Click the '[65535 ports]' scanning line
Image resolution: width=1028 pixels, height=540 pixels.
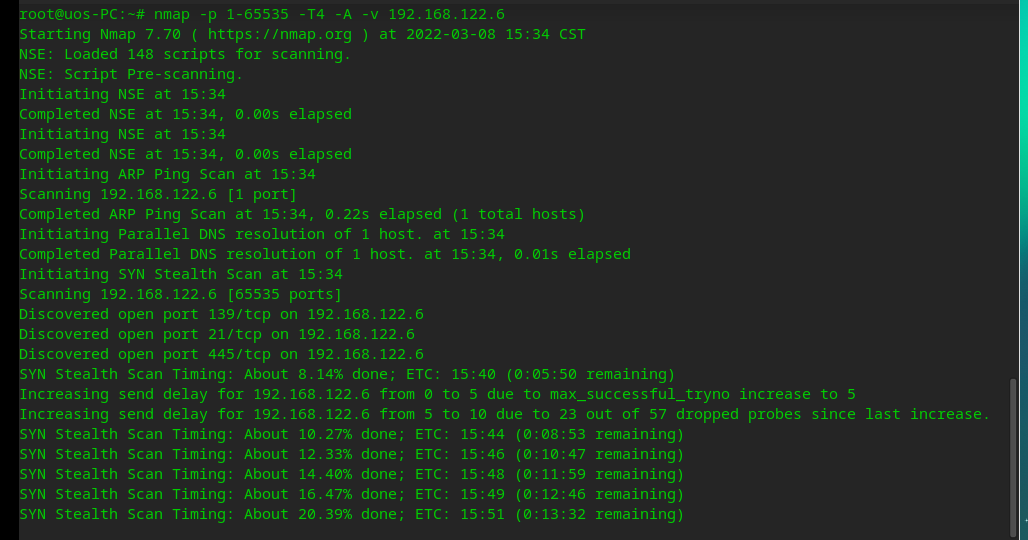click(180, 294)
